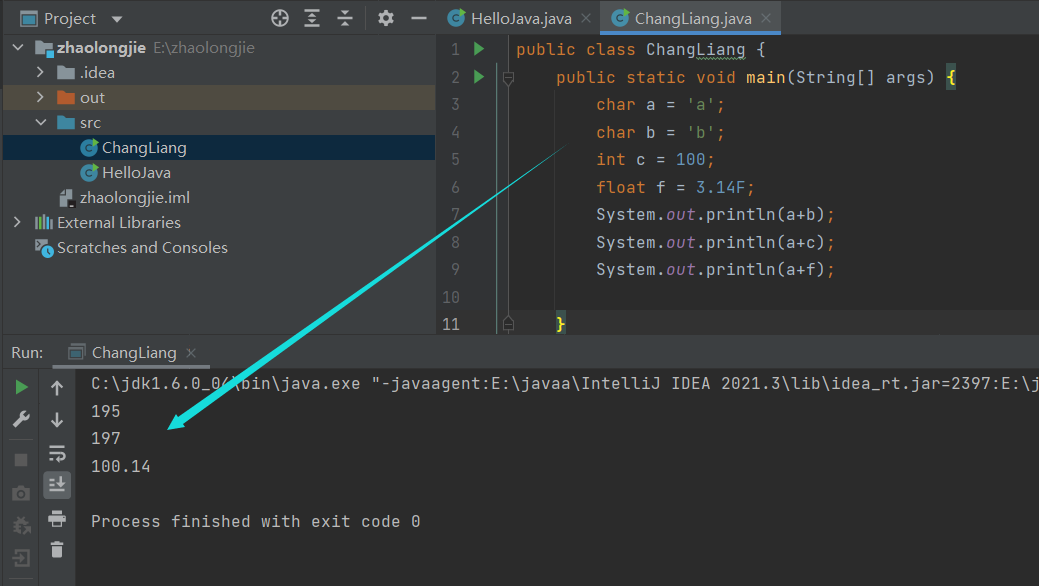Click on println(a+f) statement

715,270
